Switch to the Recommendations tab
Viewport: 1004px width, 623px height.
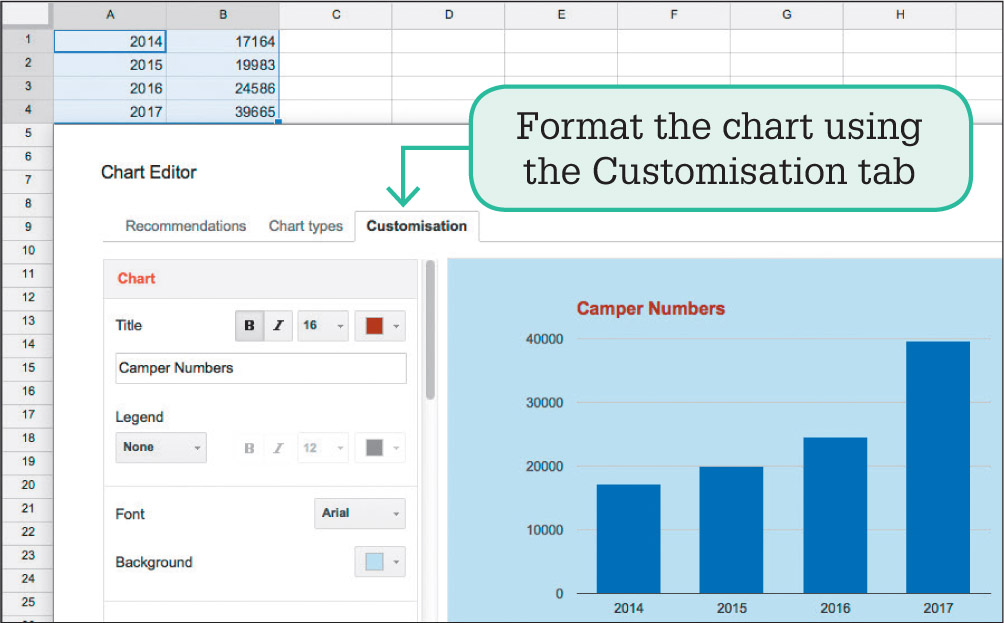pos(186,226)
